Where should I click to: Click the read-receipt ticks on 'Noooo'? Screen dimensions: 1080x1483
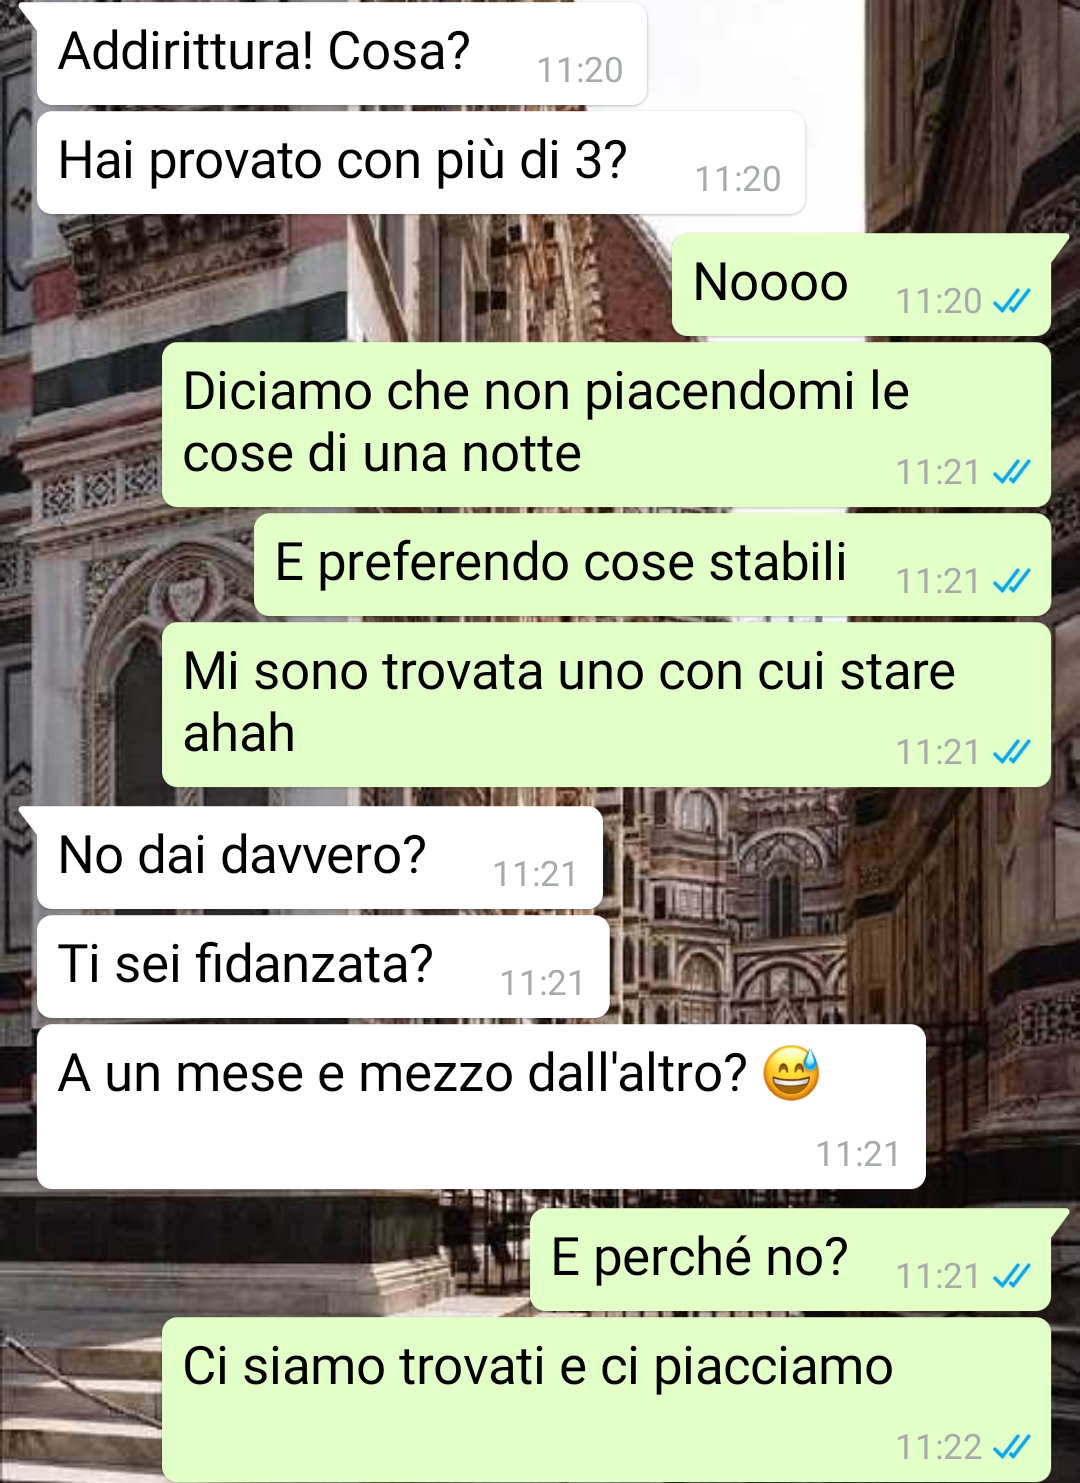click(1011, 301)
